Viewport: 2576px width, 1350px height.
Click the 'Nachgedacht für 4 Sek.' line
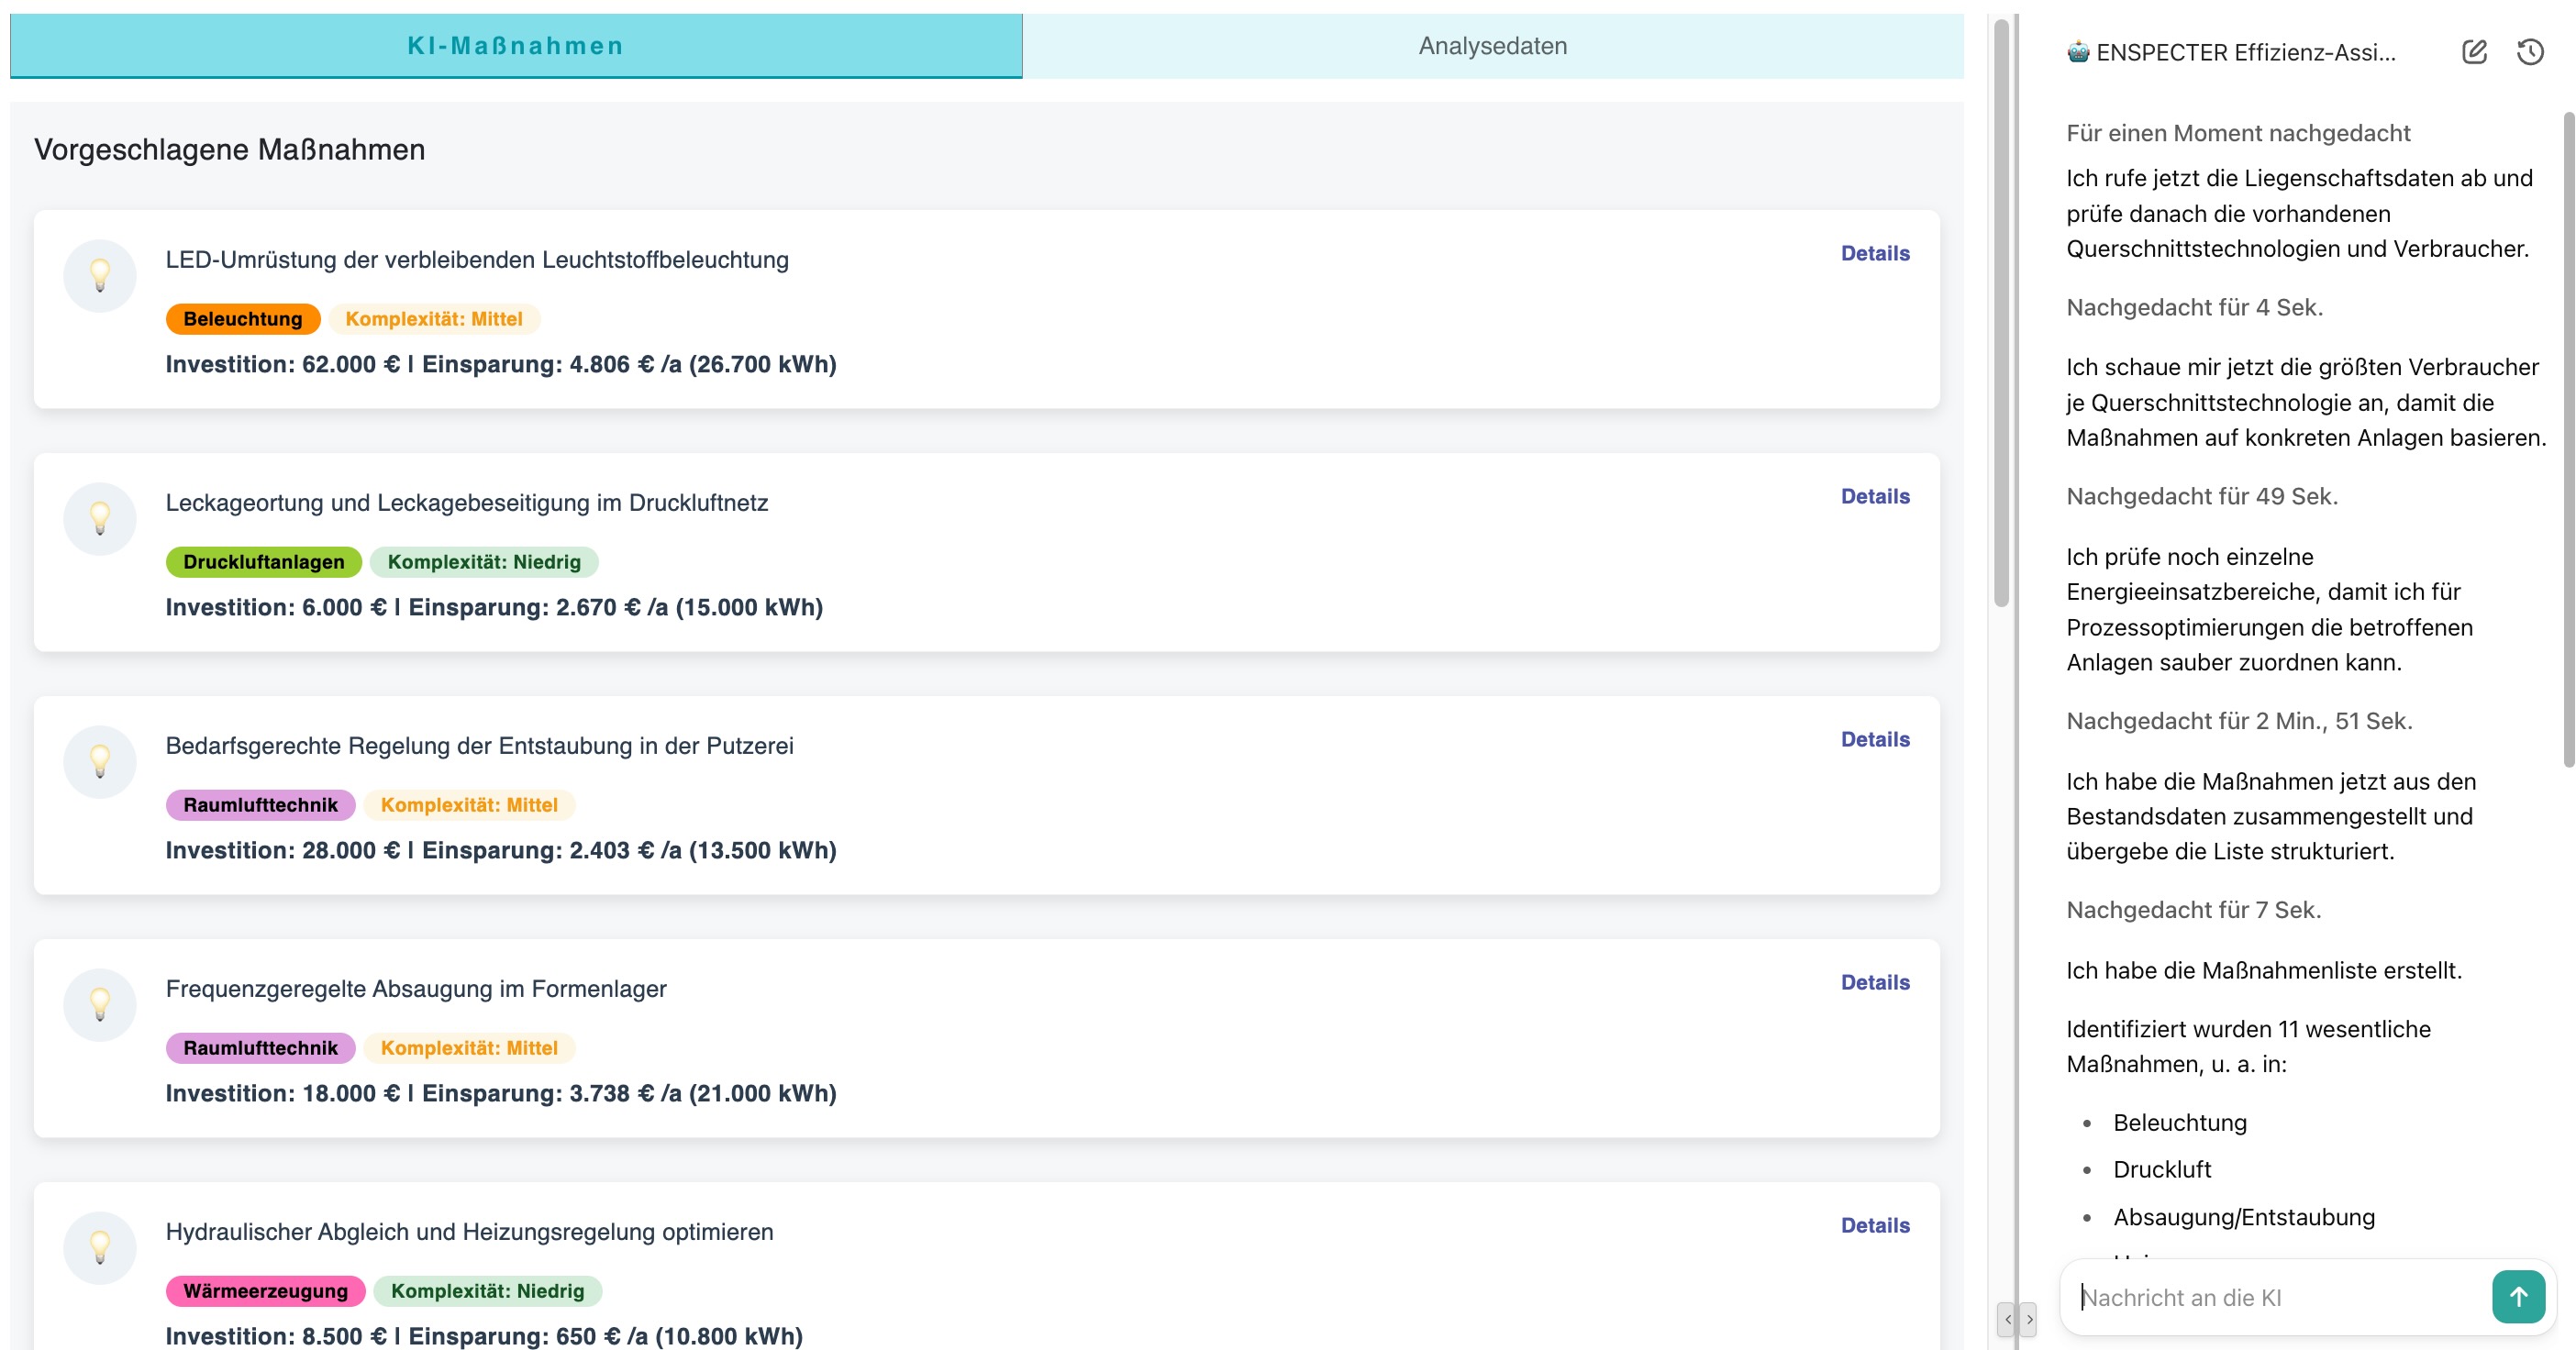2194,307
